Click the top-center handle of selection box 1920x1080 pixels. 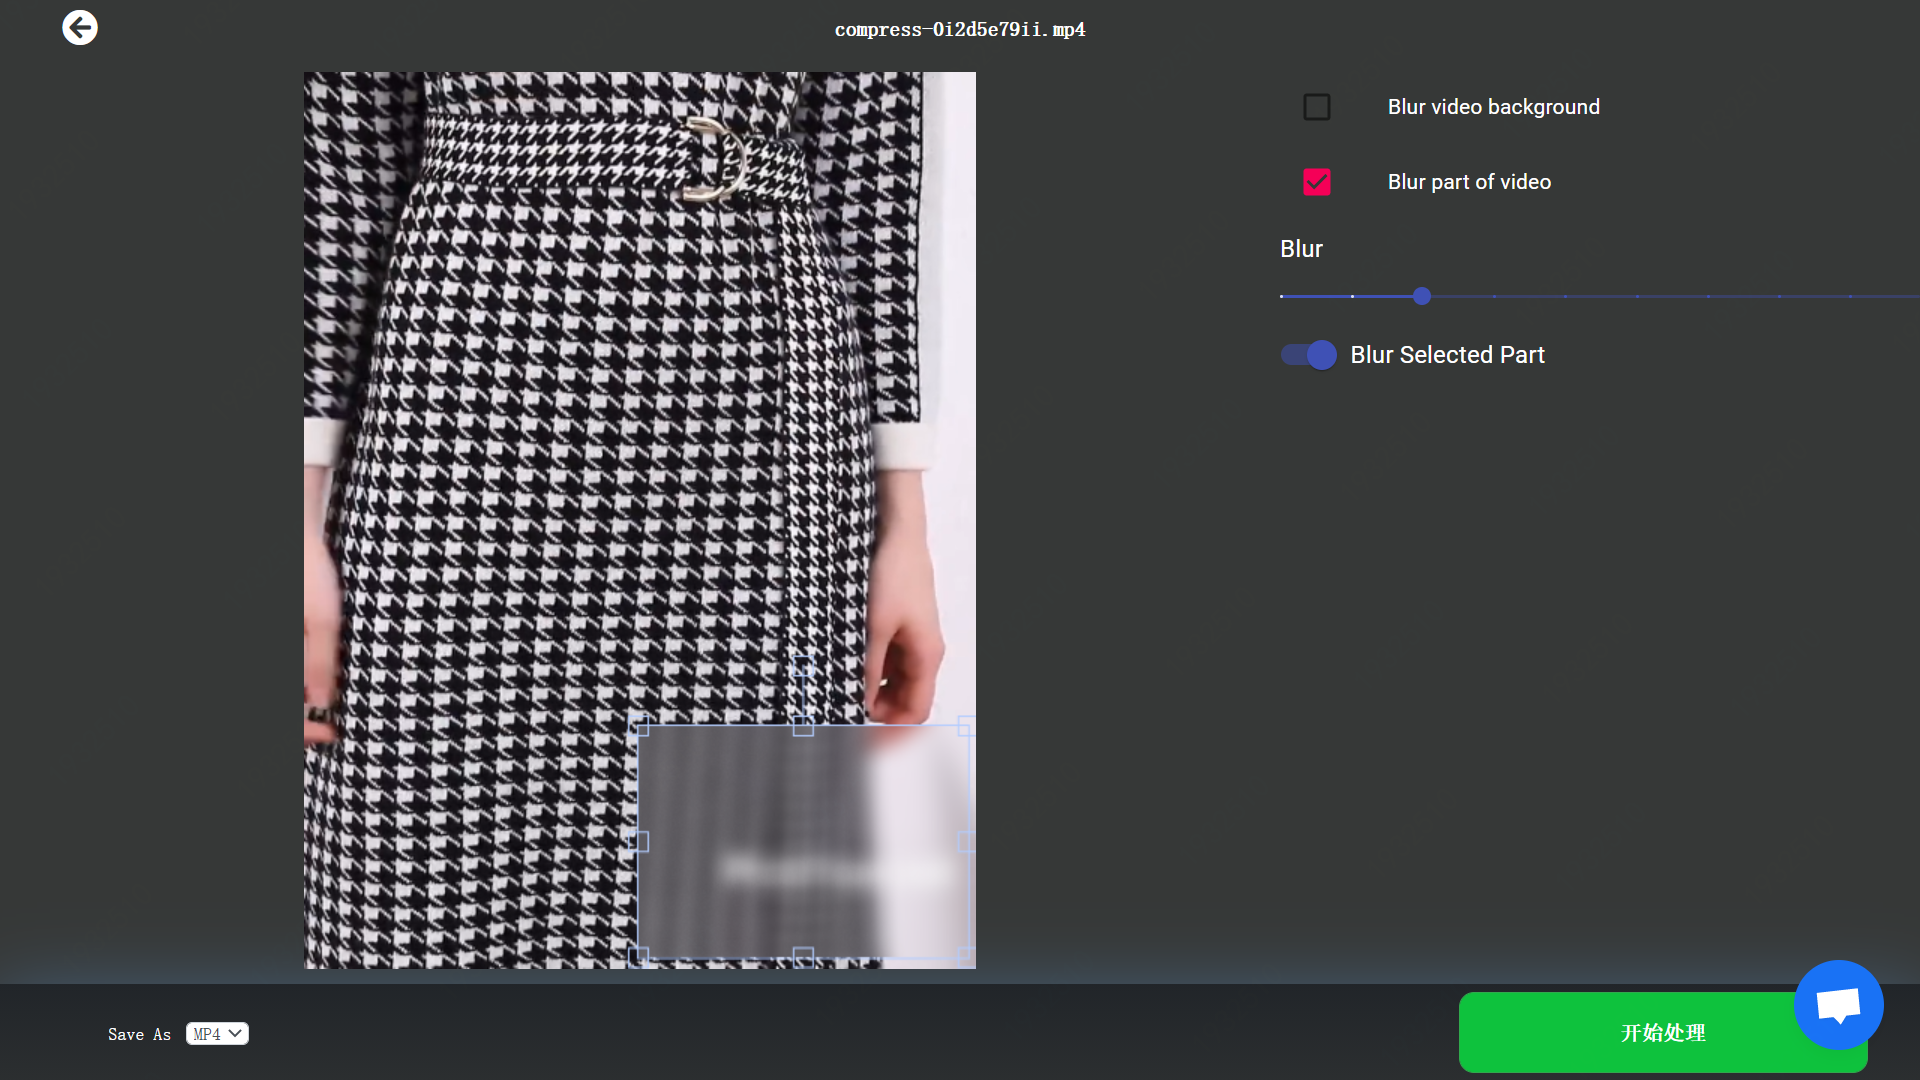tap(803, 727)
